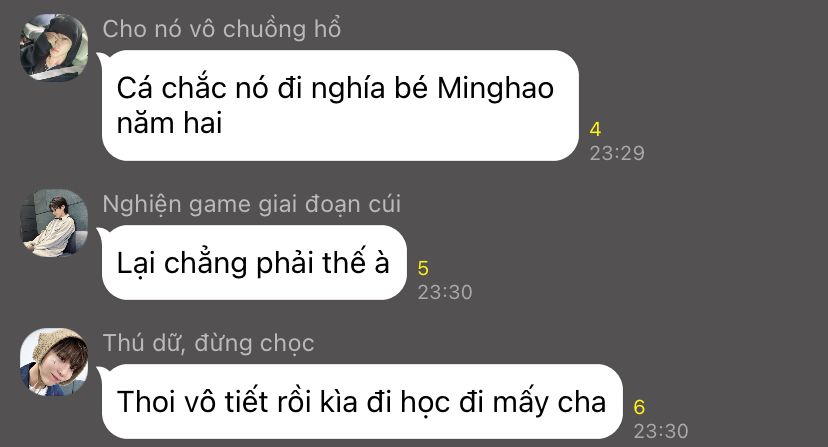828x447 pixels.
Task: Tap the message Thoi vô tiết rồi kìa
Action: [362, 402]
